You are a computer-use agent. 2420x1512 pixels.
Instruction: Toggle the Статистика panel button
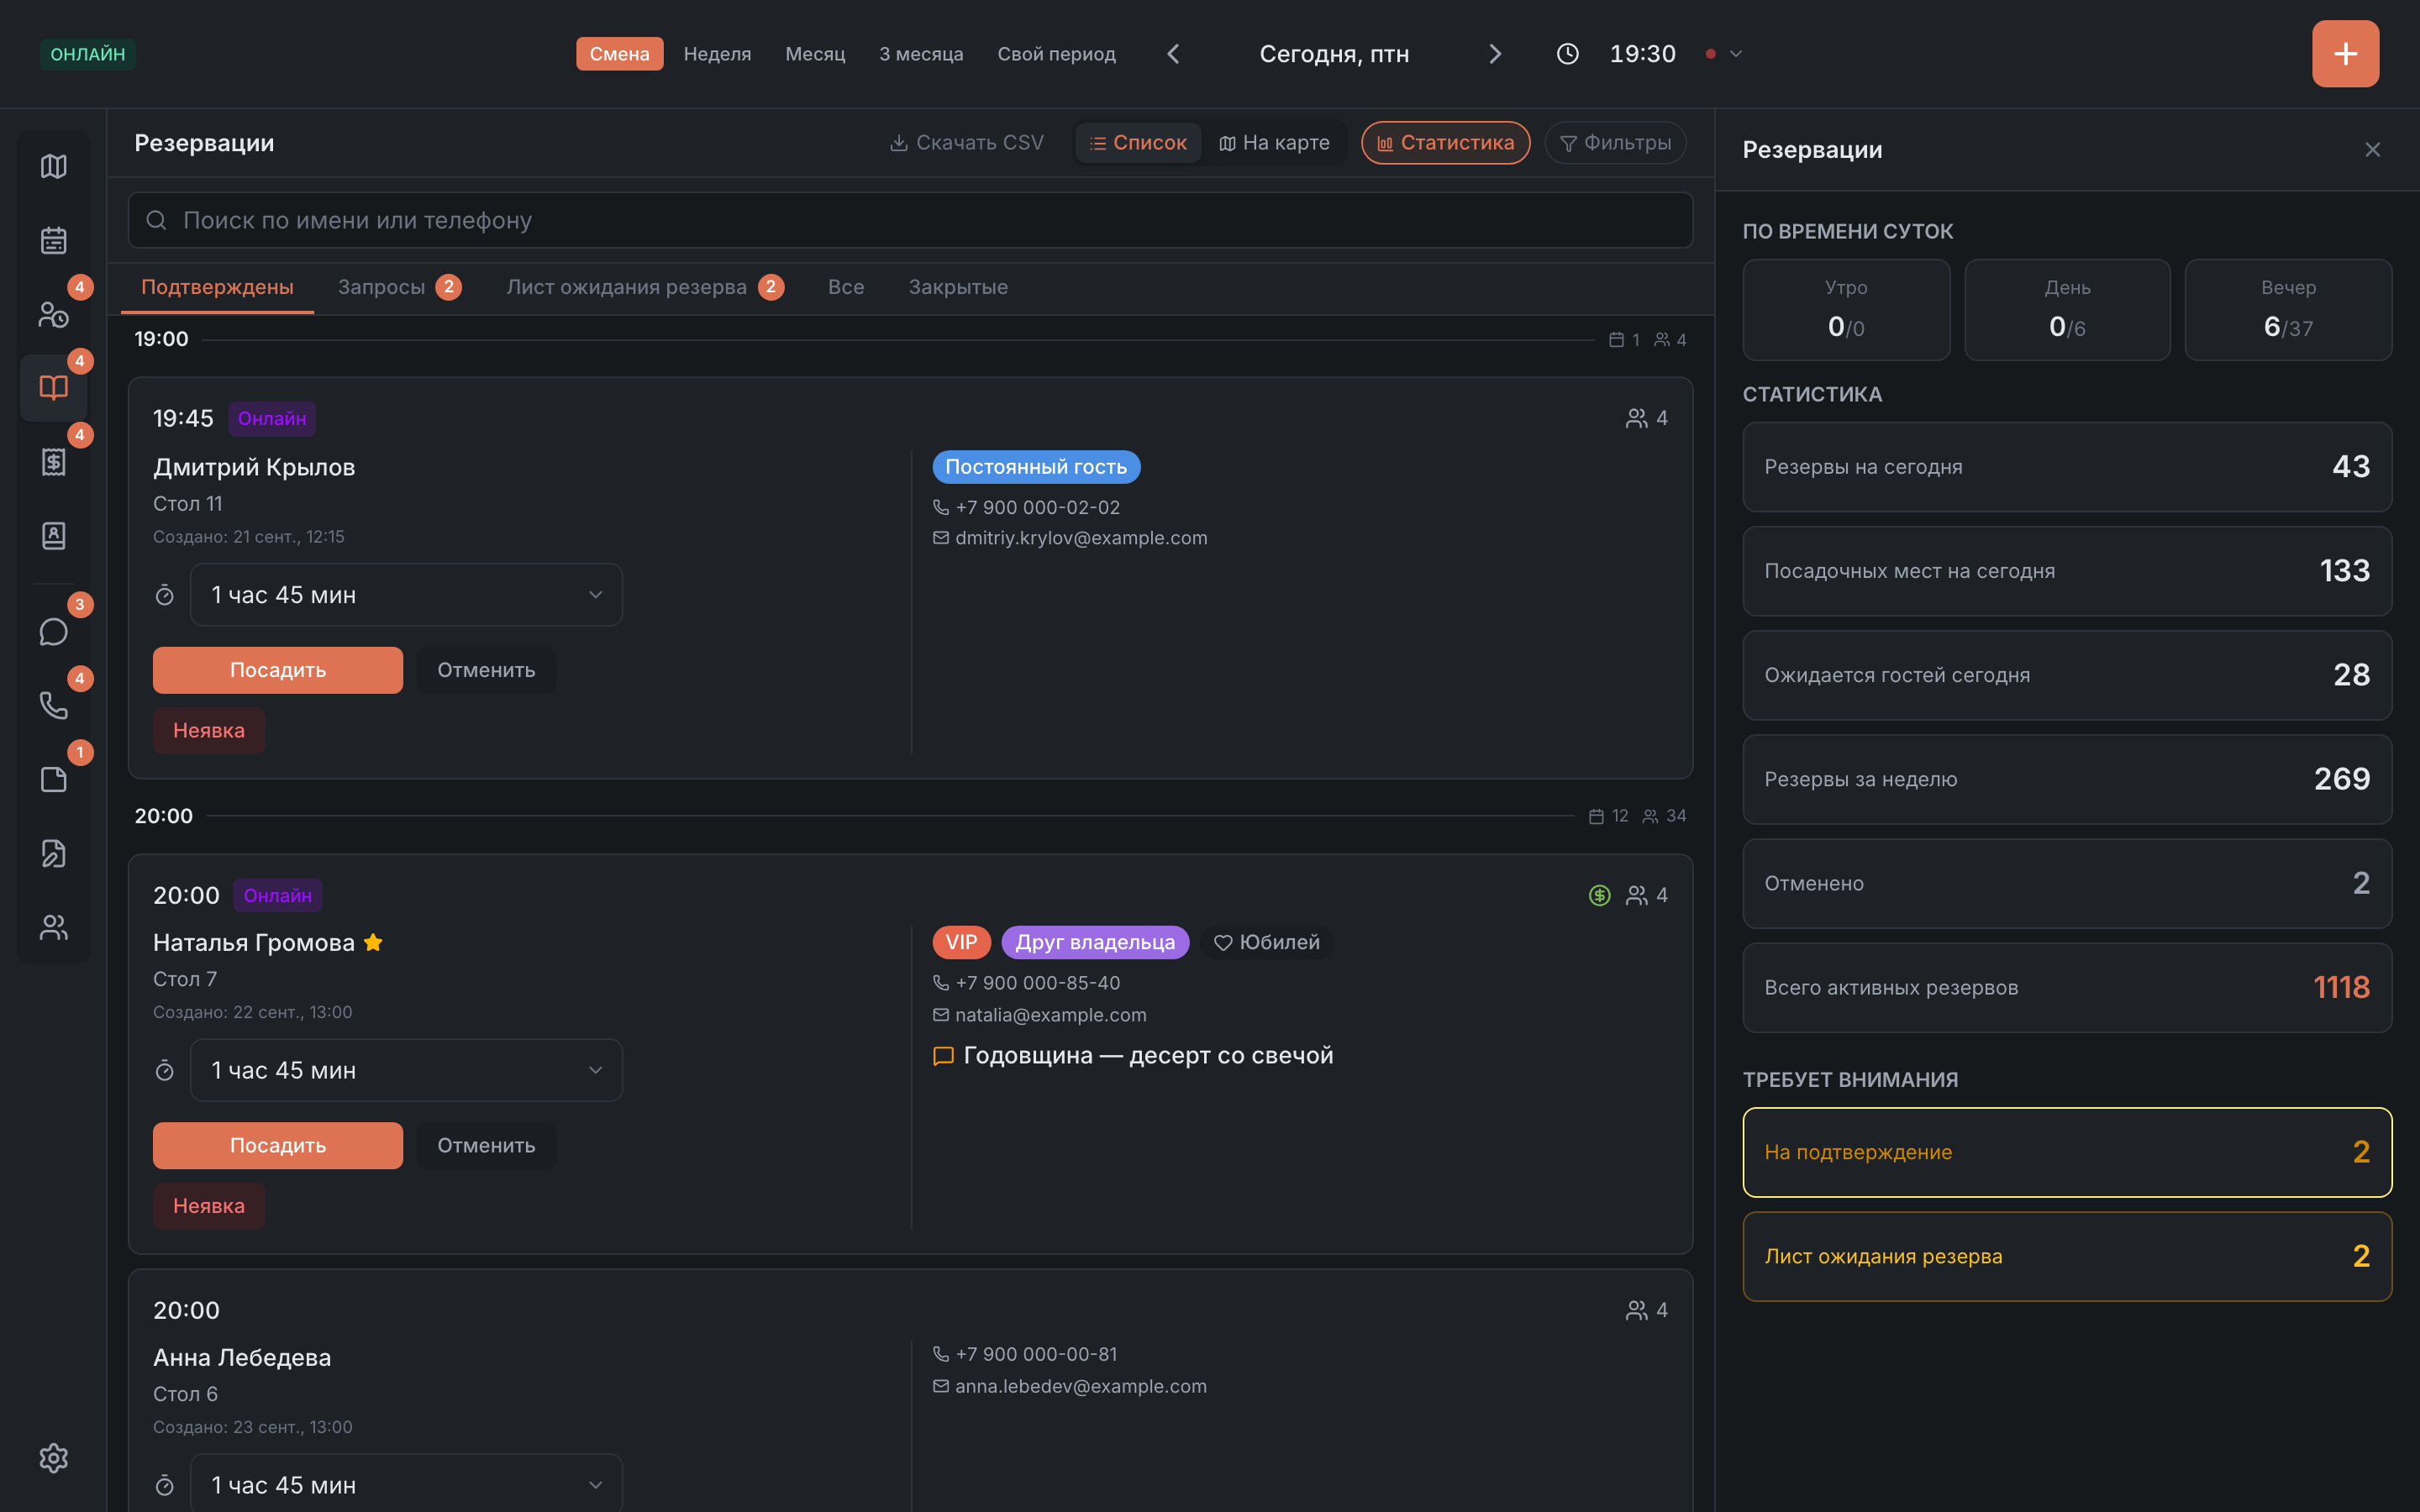[x=1445, y=143]
